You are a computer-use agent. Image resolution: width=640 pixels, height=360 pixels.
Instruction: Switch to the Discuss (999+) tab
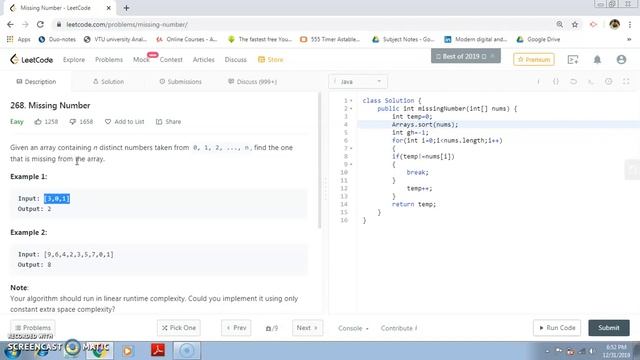(252, 82)
